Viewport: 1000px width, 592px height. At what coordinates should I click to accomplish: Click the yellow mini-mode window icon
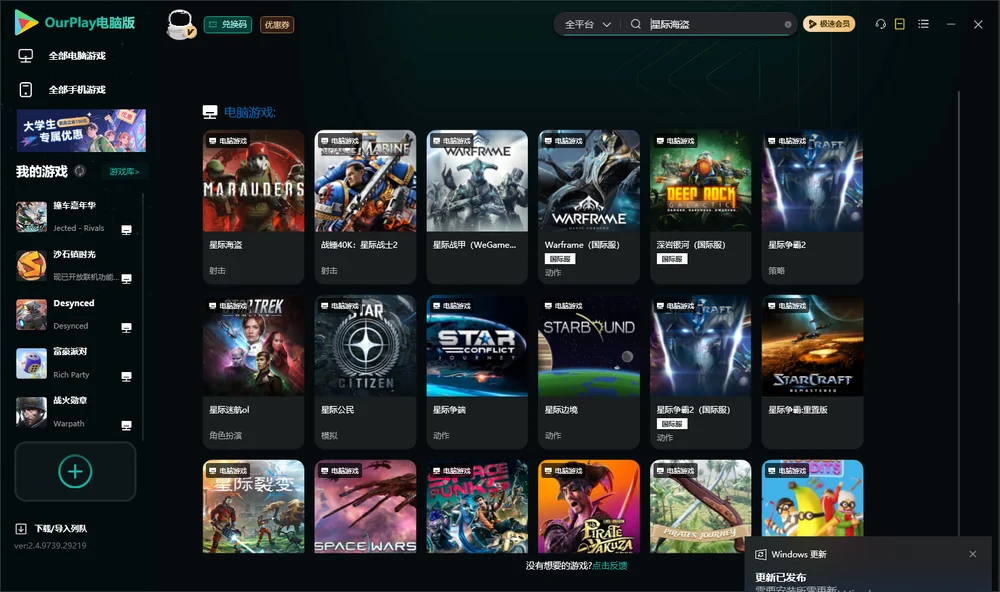[900, 24]
